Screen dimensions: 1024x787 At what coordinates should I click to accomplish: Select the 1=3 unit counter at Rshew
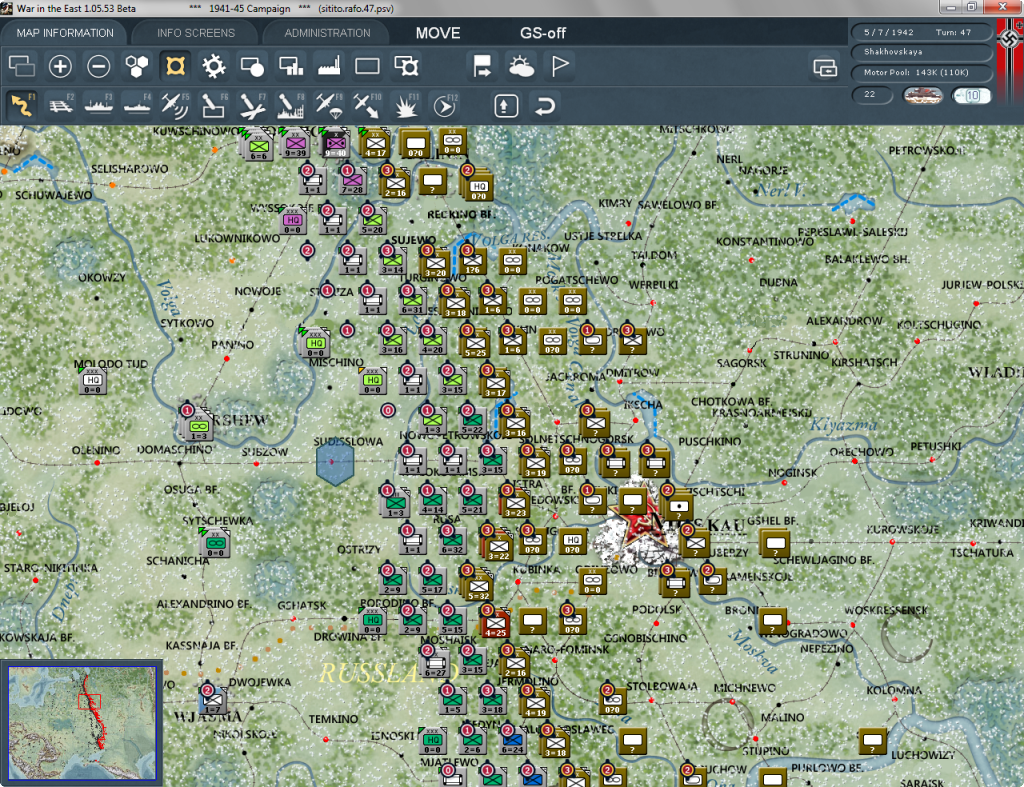point(198,426)
